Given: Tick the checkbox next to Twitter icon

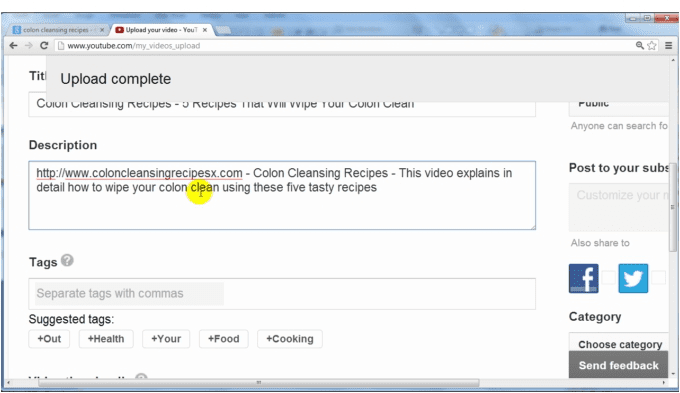Looking at the screenshot, I should (658, 278).
